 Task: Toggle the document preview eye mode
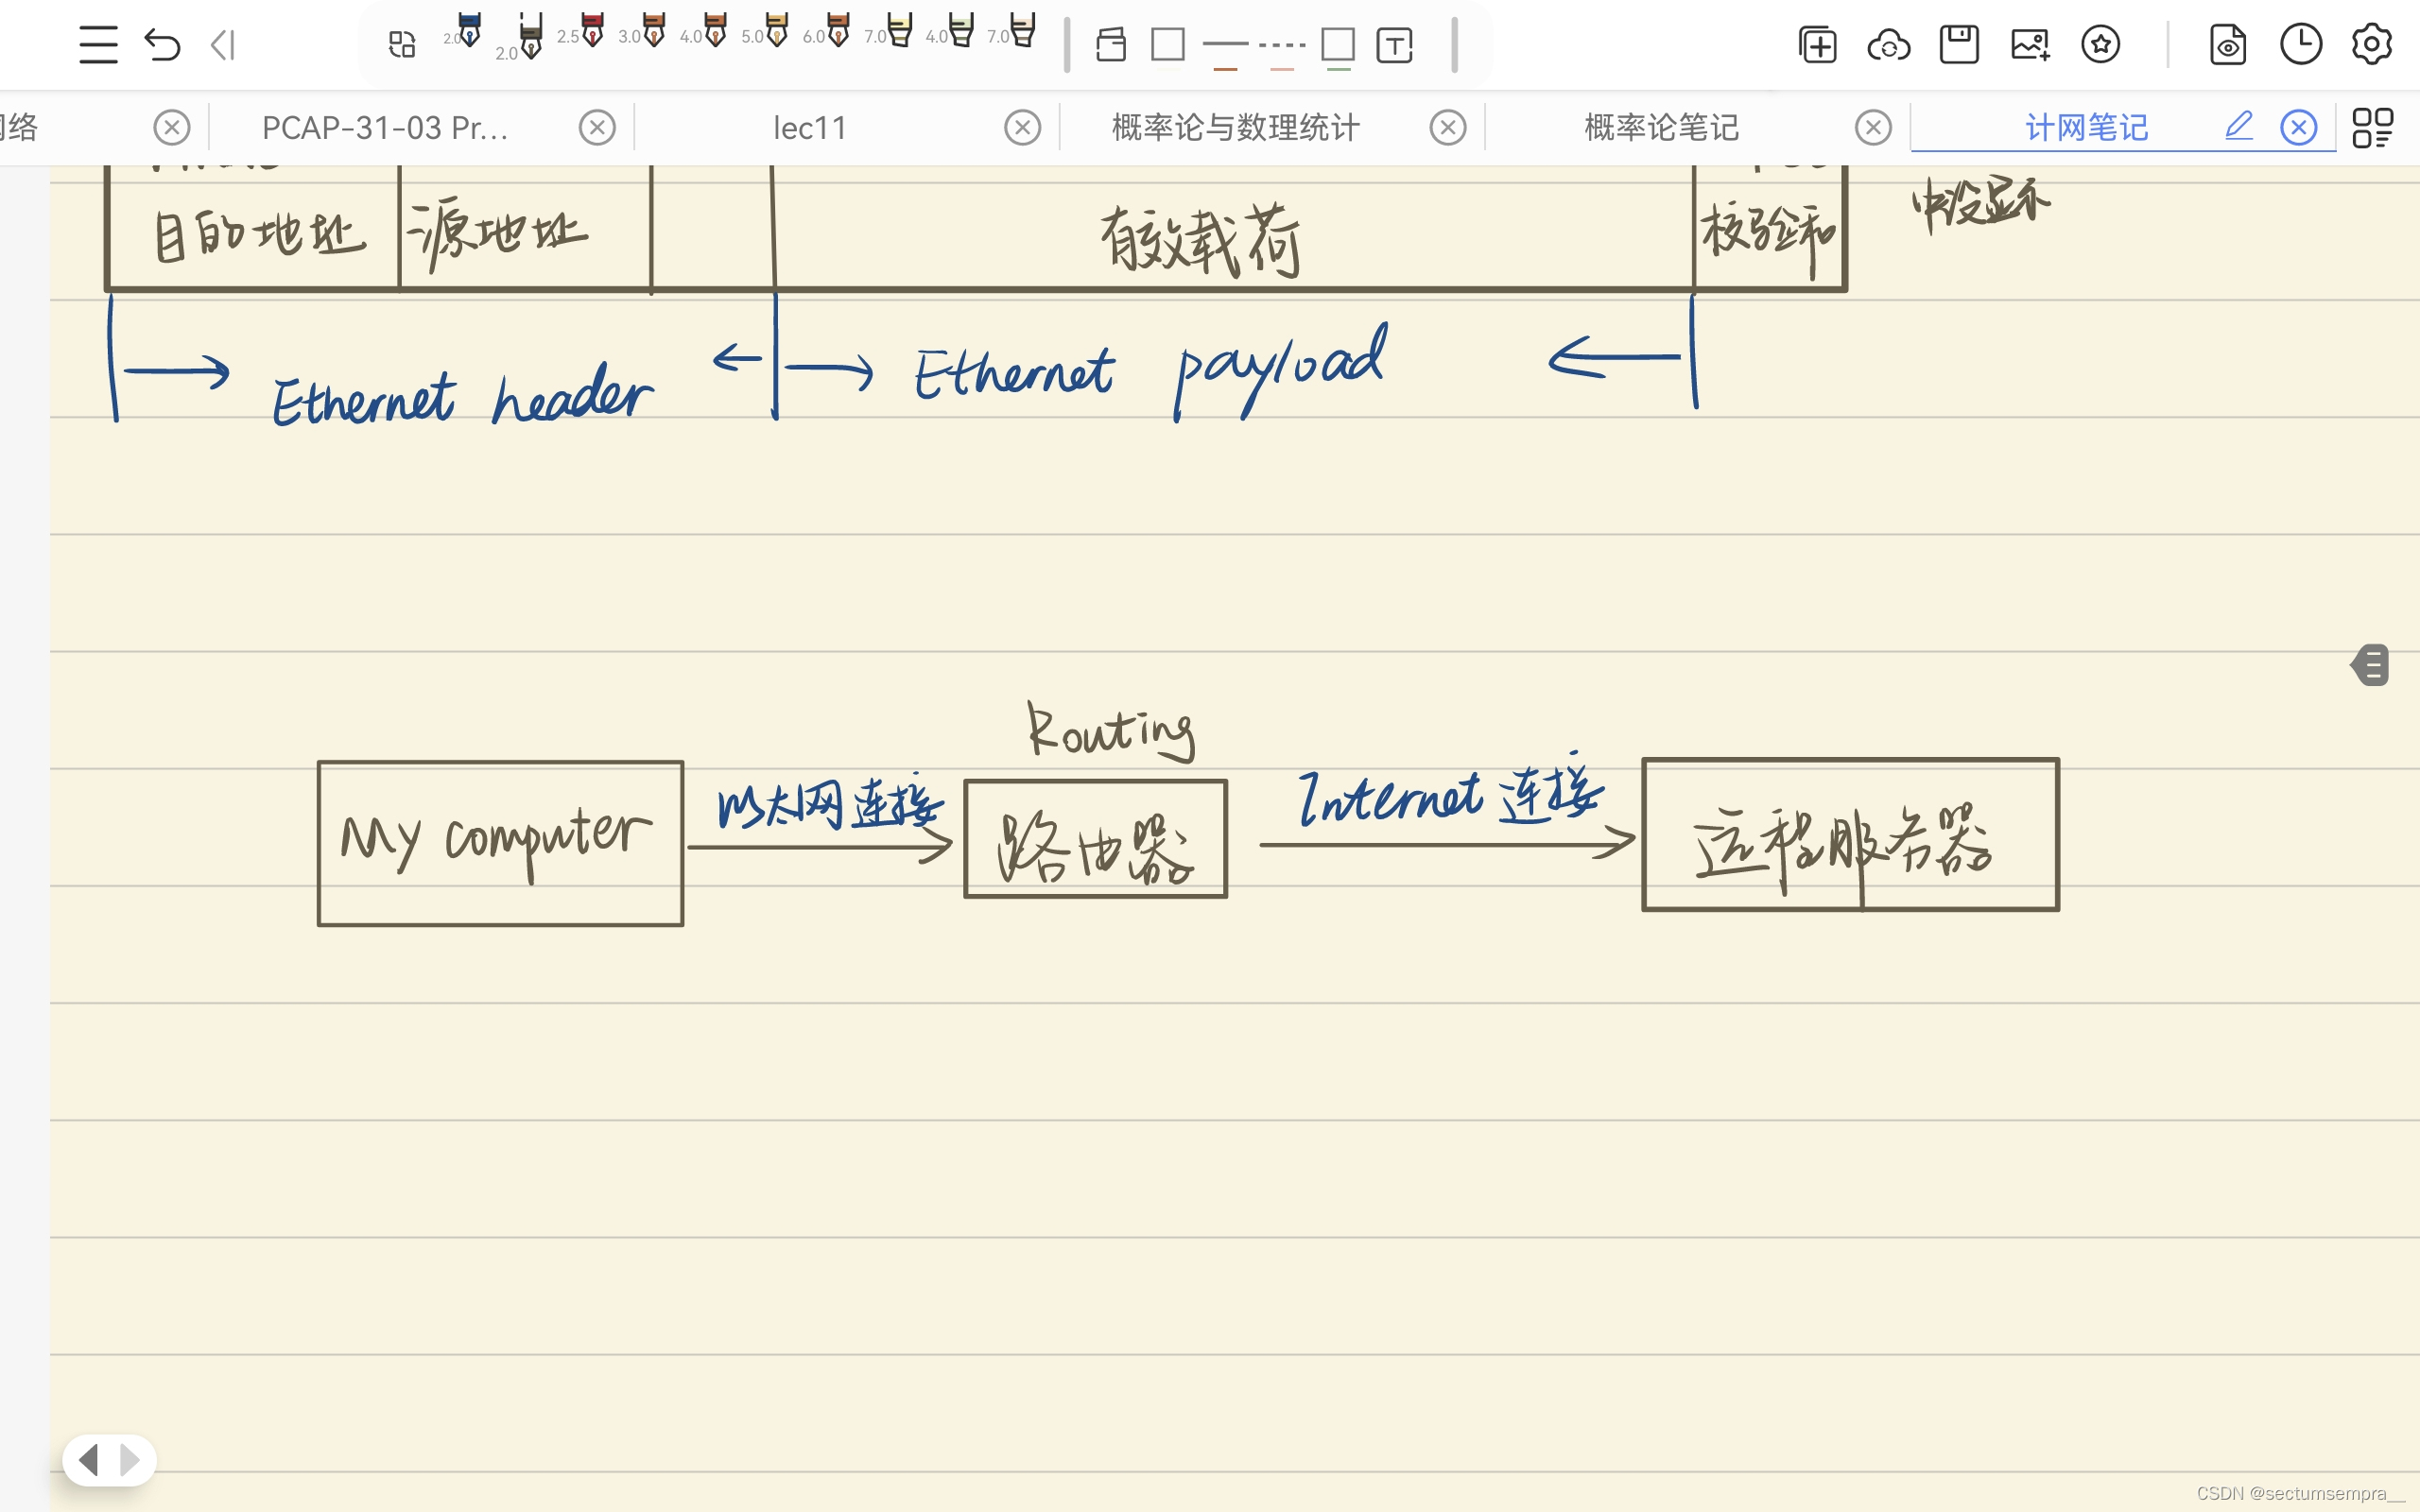[2228, 45]
